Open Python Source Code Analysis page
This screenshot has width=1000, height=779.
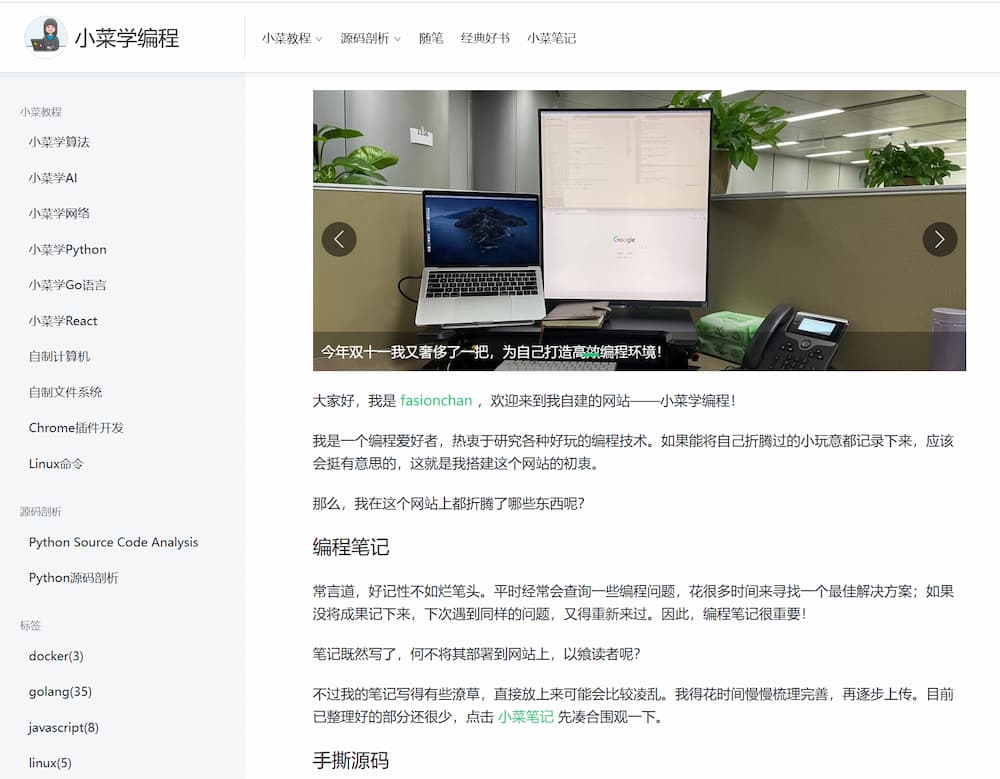point(113,541)
